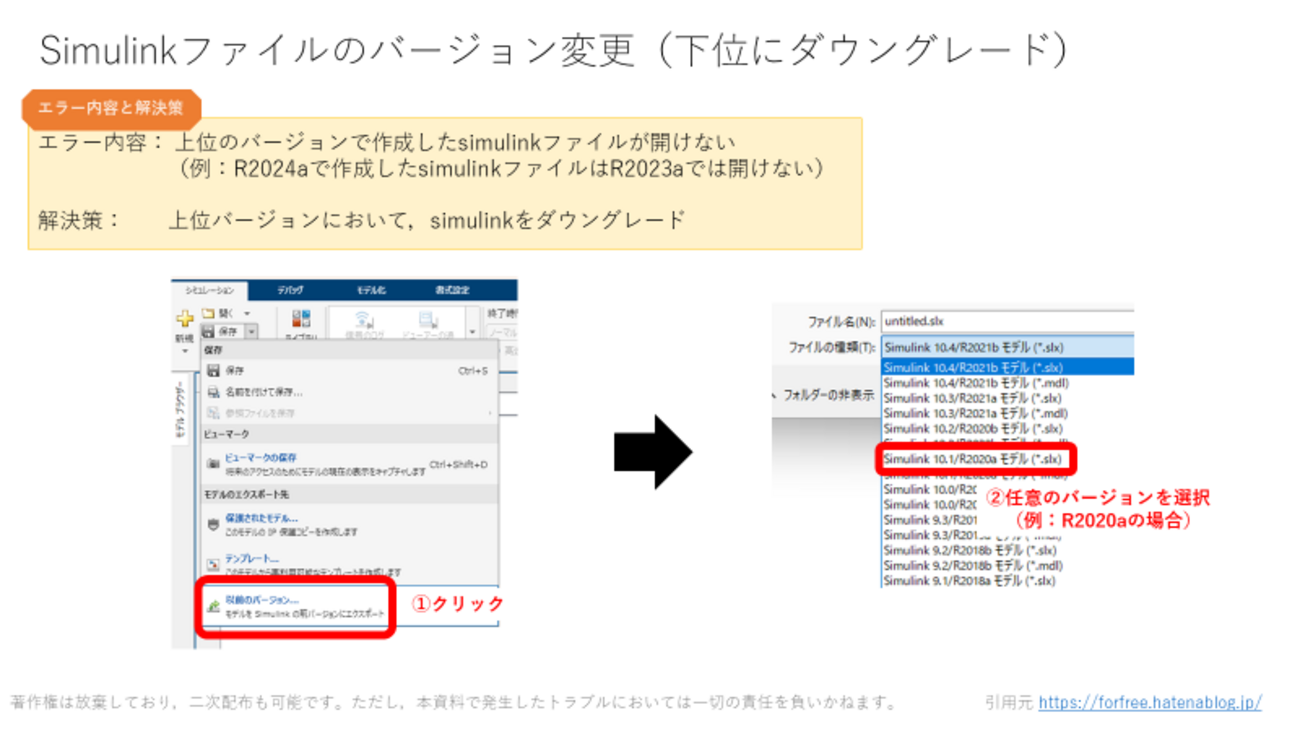Switch to the モデル化 tab
1300x731 pixels.
[x=371, y=290]
